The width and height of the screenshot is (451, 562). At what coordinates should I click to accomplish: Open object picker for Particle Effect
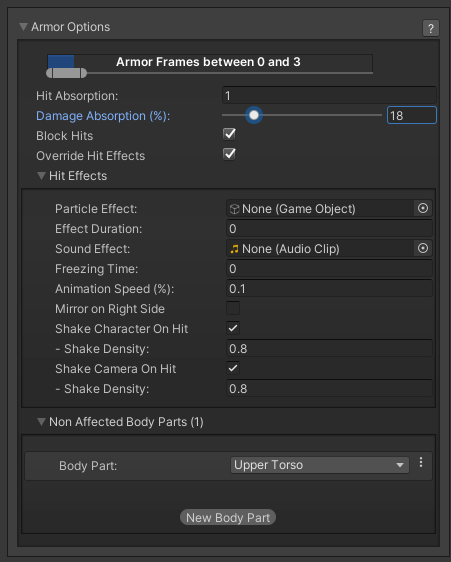(423, 208)
